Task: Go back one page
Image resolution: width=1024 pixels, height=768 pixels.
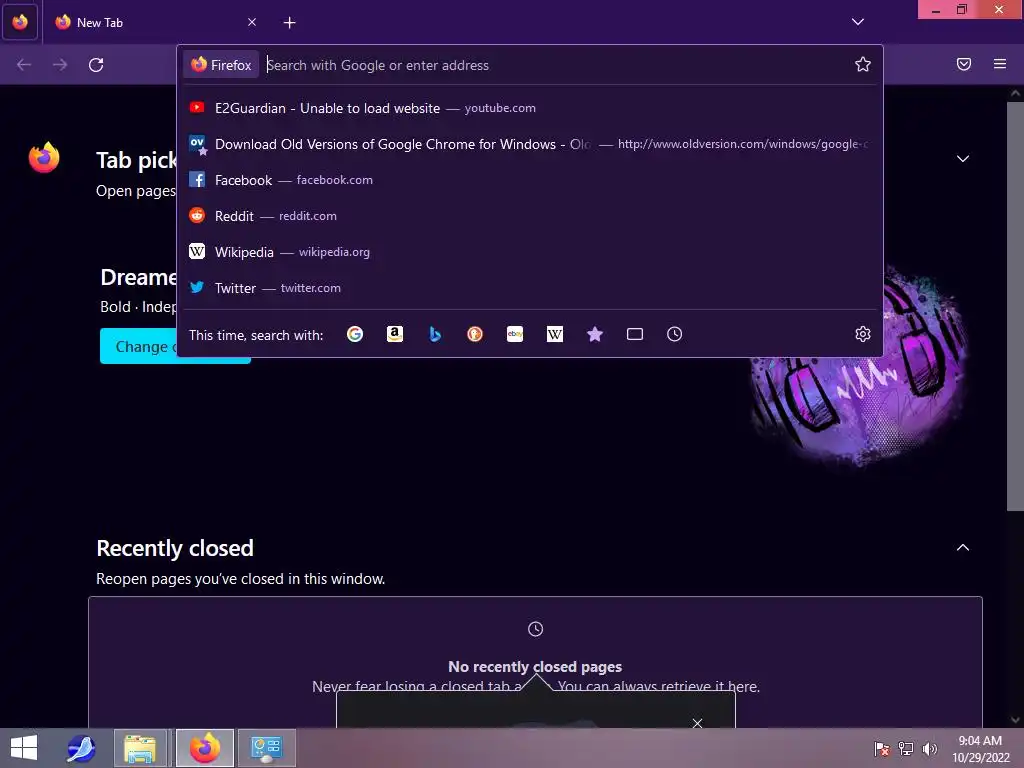Action: pyautogui.click(x=24, y=65)
